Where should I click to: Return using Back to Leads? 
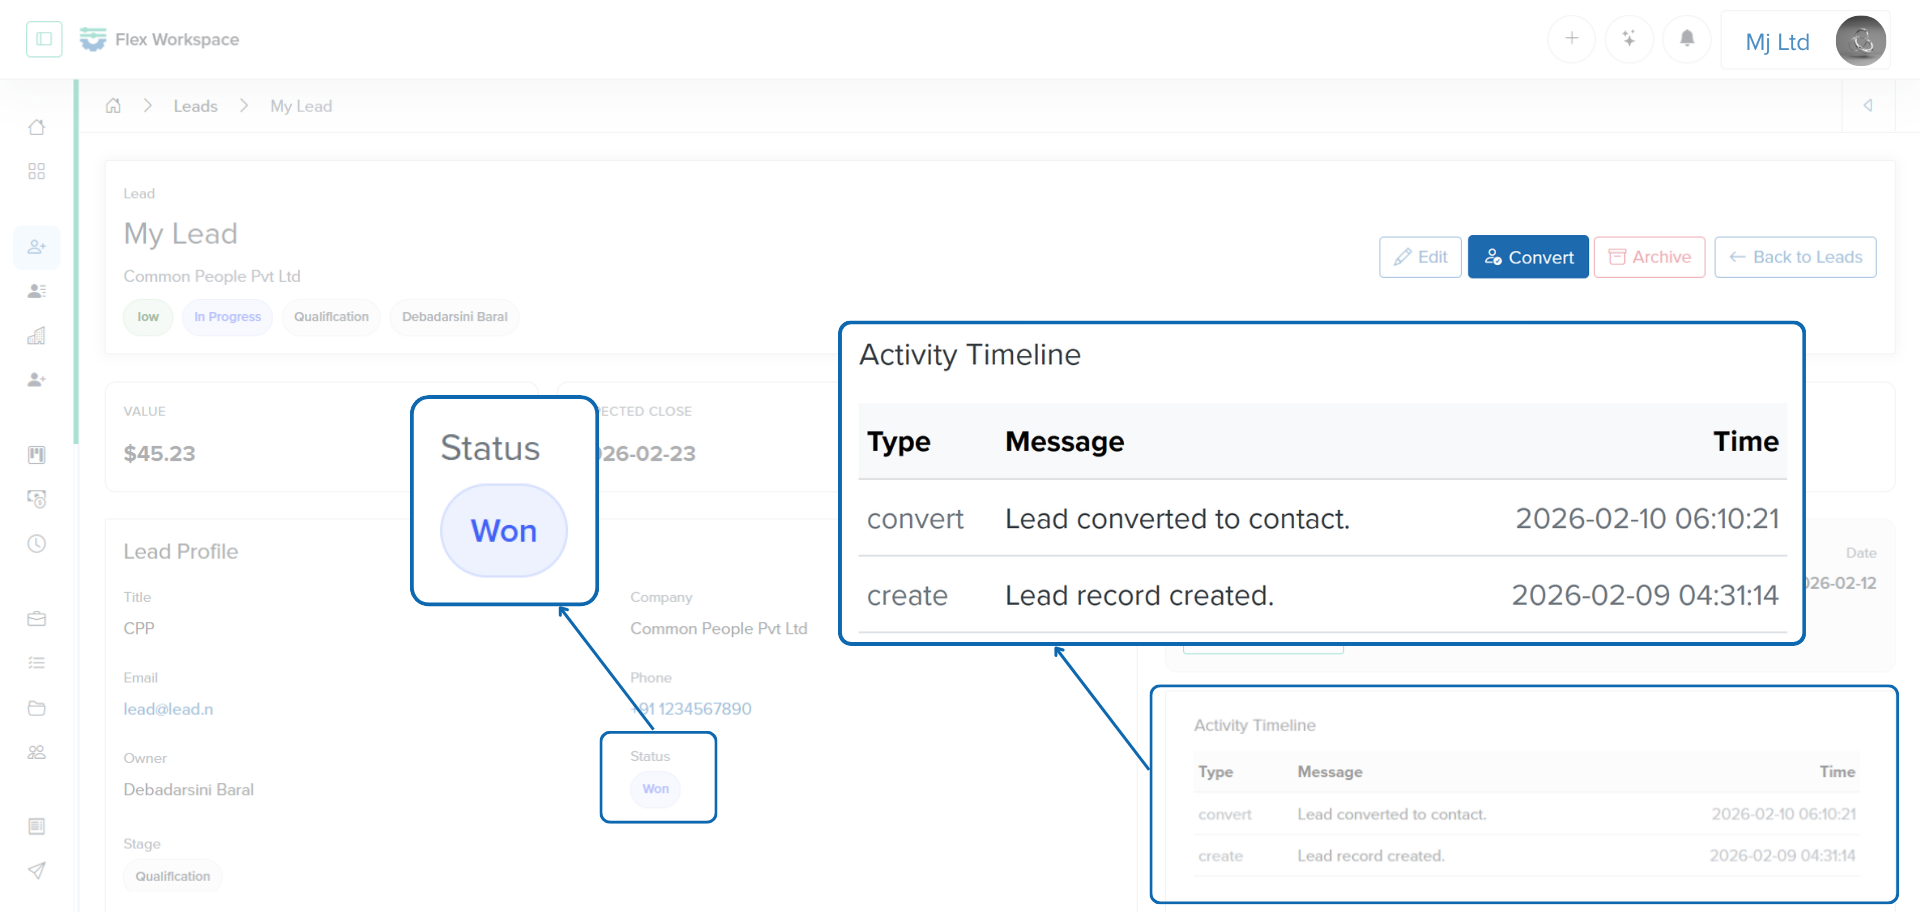[1795, 257]
